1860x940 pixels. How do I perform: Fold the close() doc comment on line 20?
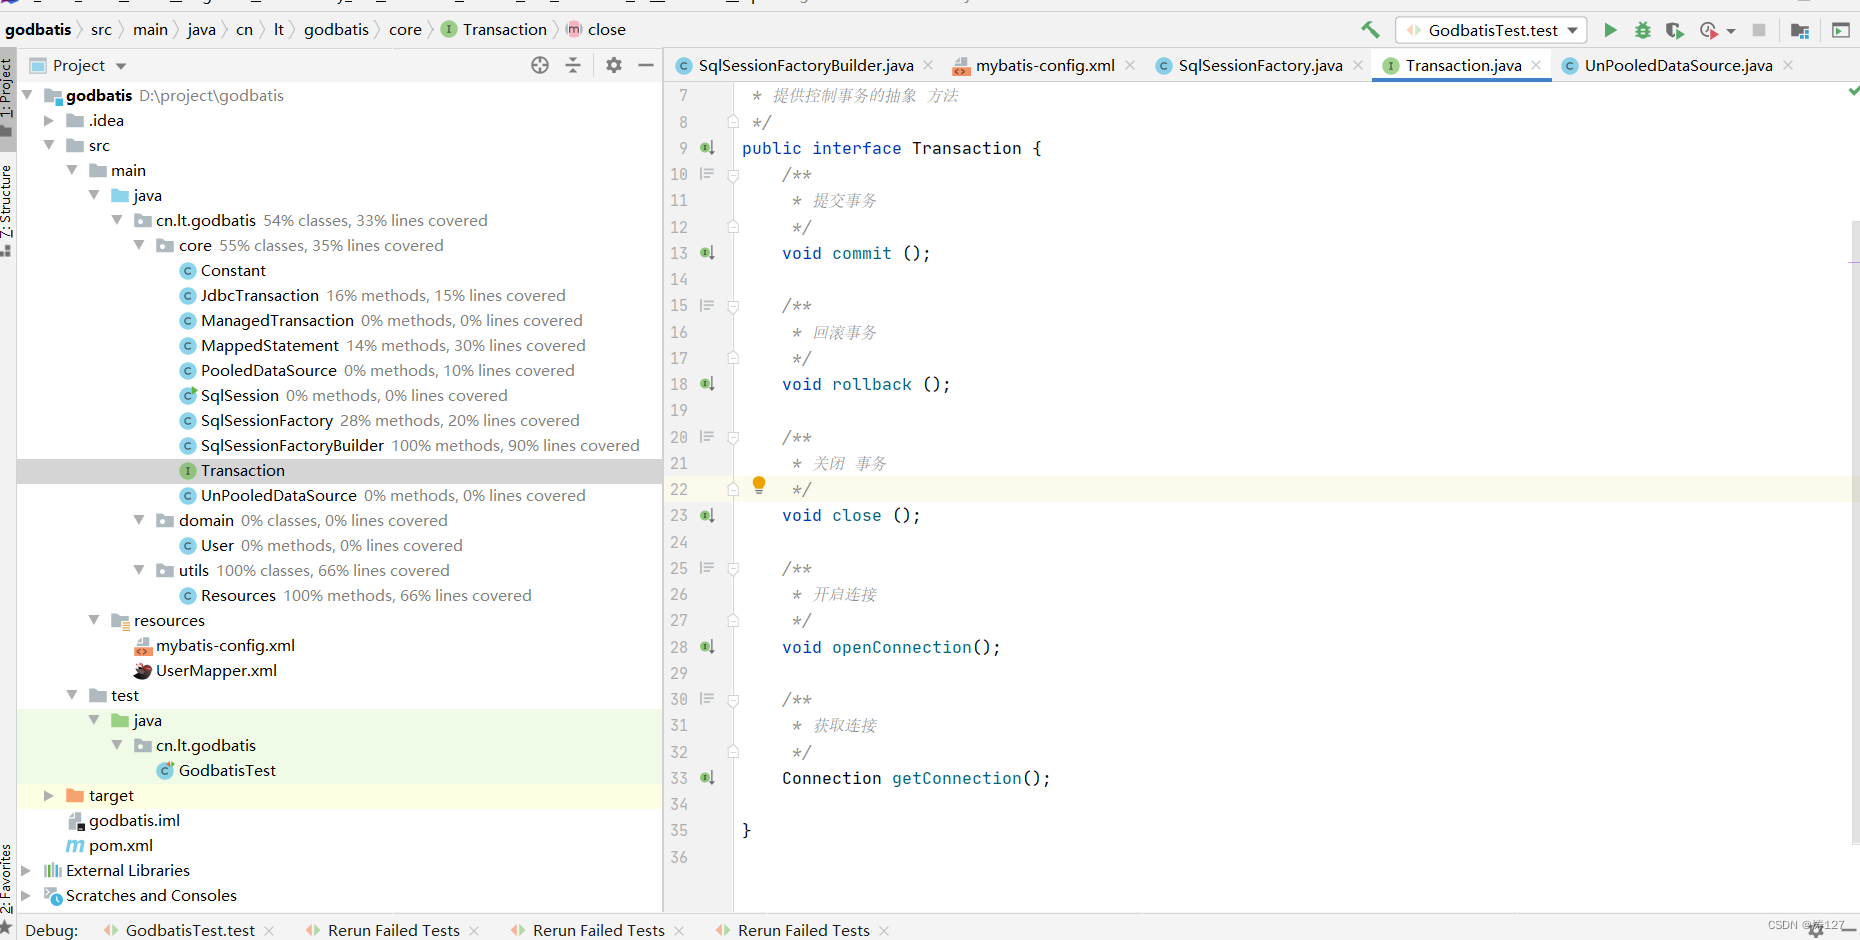point(733,438)
